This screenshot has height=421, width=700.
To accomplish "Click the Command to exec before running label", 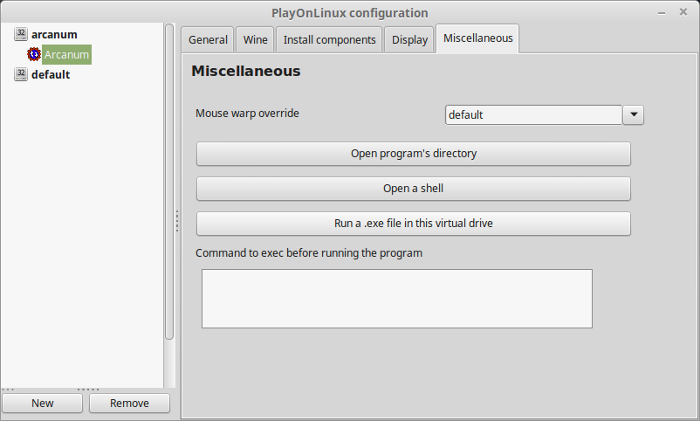I will (309, 253).
